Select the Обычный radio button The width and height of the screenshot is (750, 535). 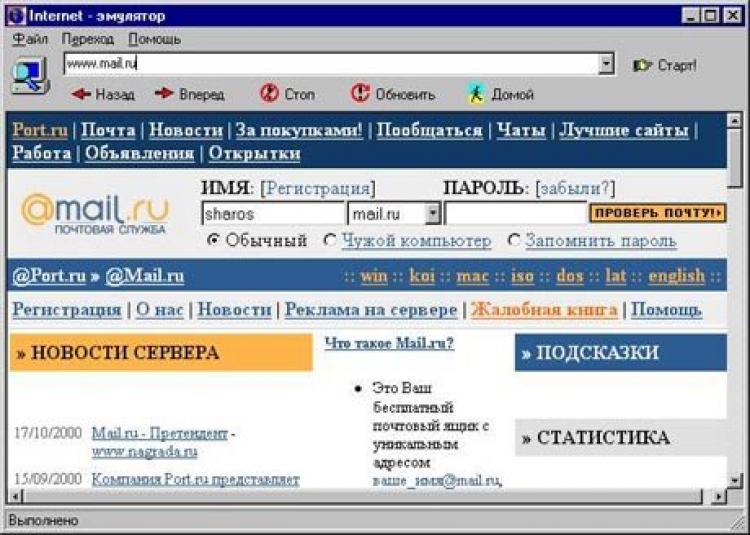[213, 240]
